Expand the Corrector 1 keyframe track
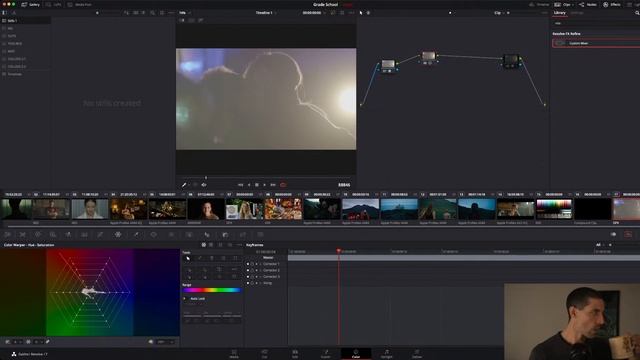Screen dimensions: 640x360 click(x=260, y=264)
